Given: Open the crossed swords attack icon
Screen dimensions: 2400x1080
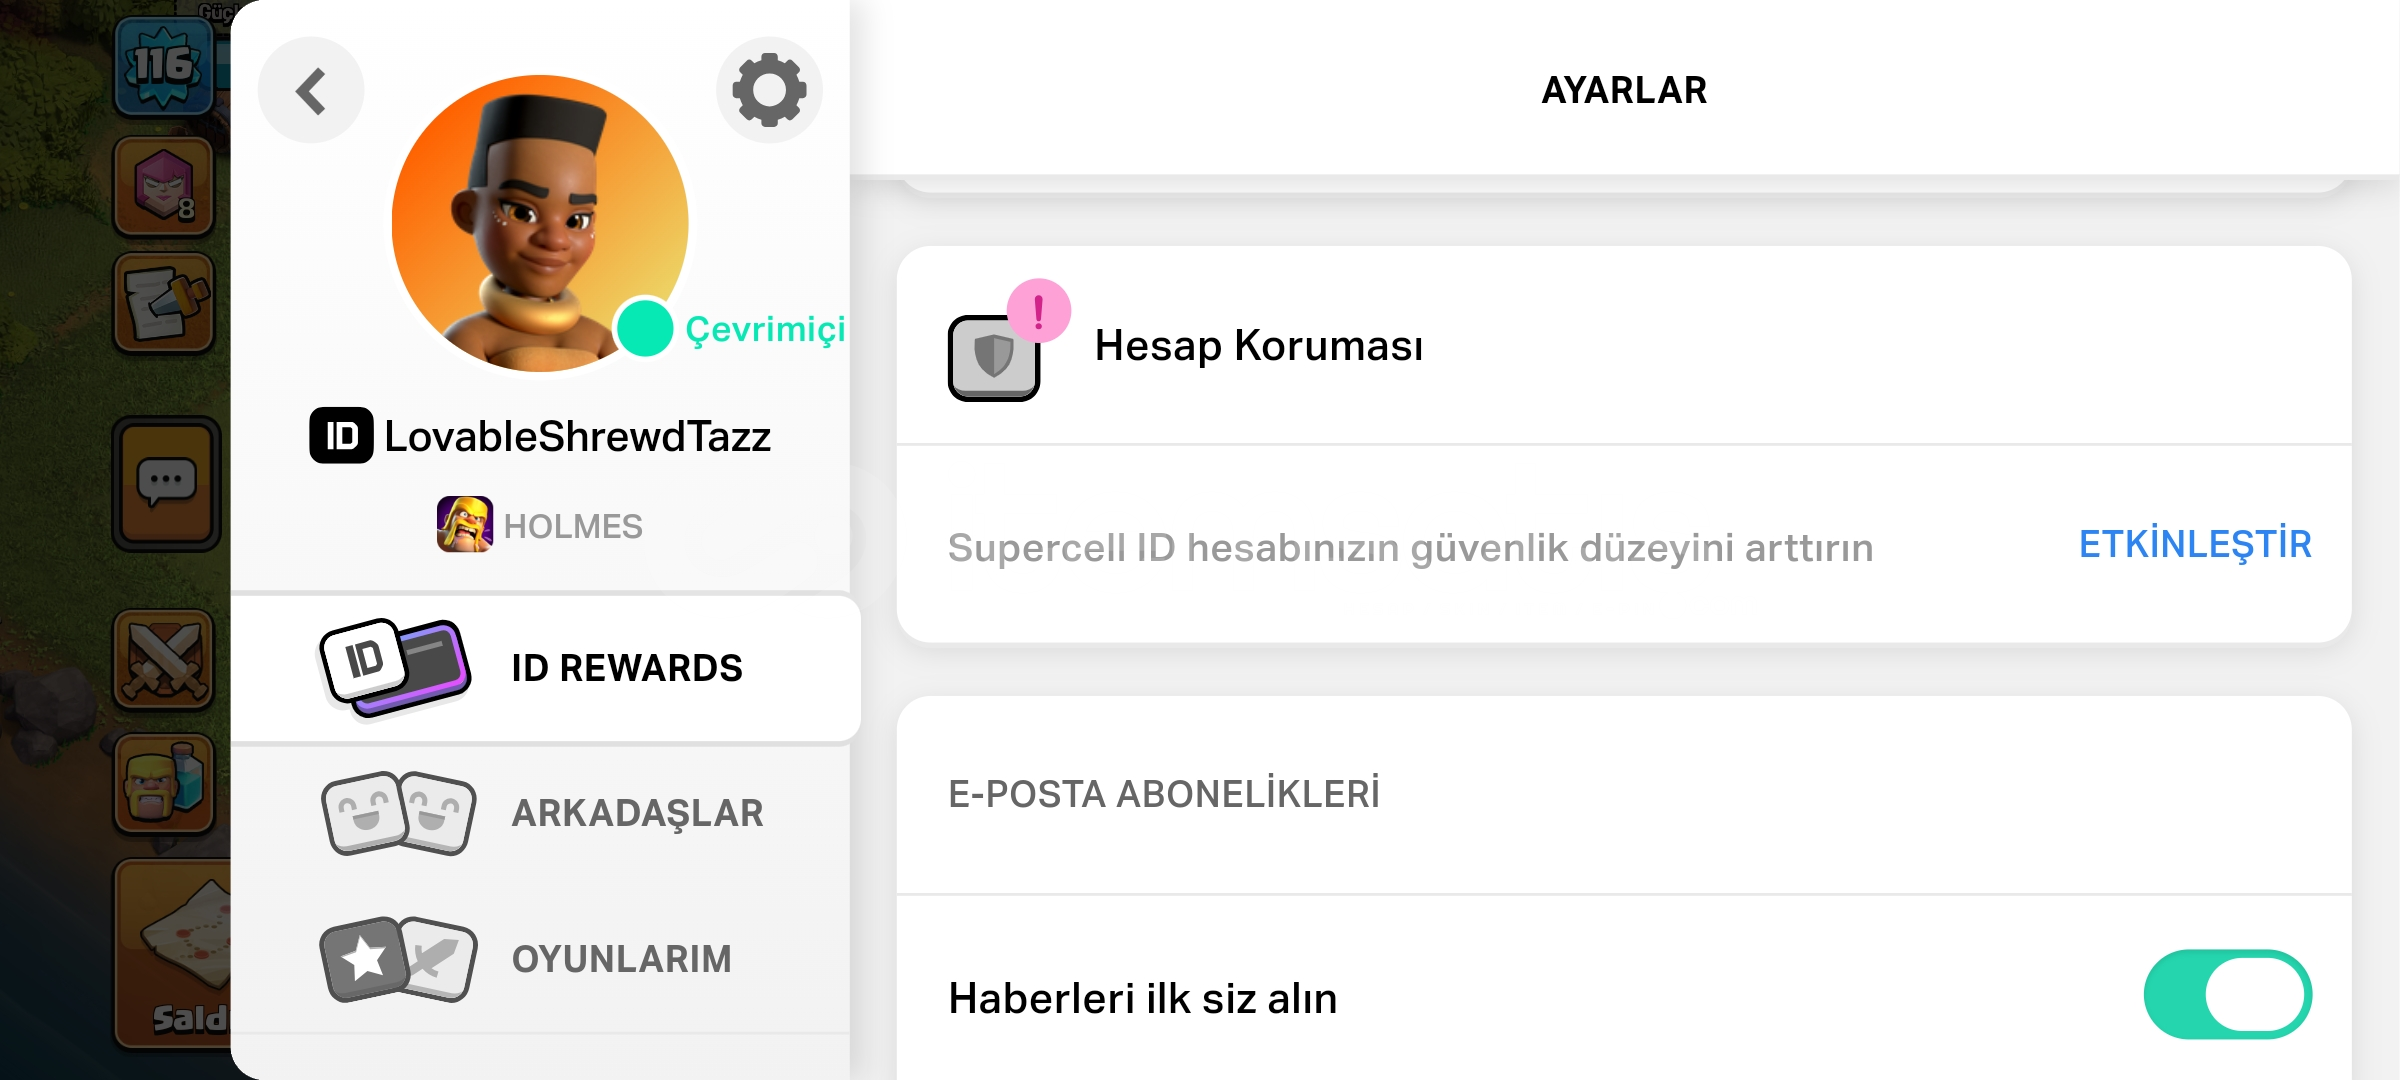Looking at the screenshot, I should [x=164, y=660].
